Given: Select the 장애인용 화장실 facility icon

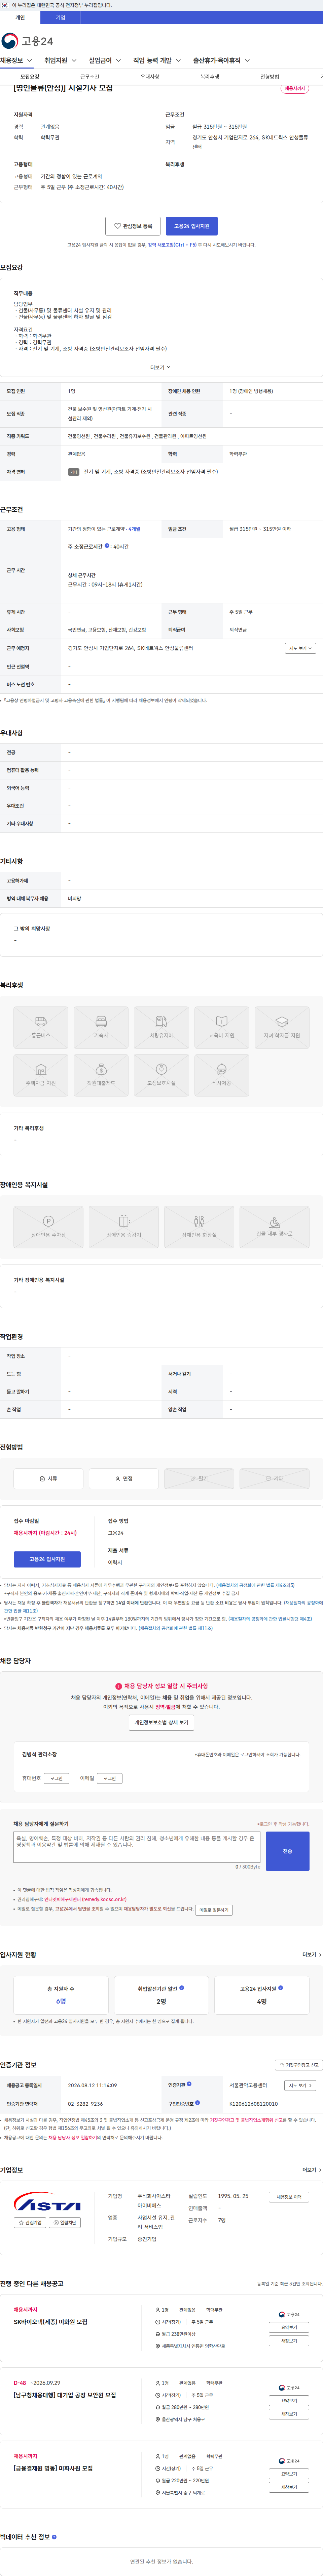Looking at the screenshot, I should pyautogui.click(x=199, y=1227).
